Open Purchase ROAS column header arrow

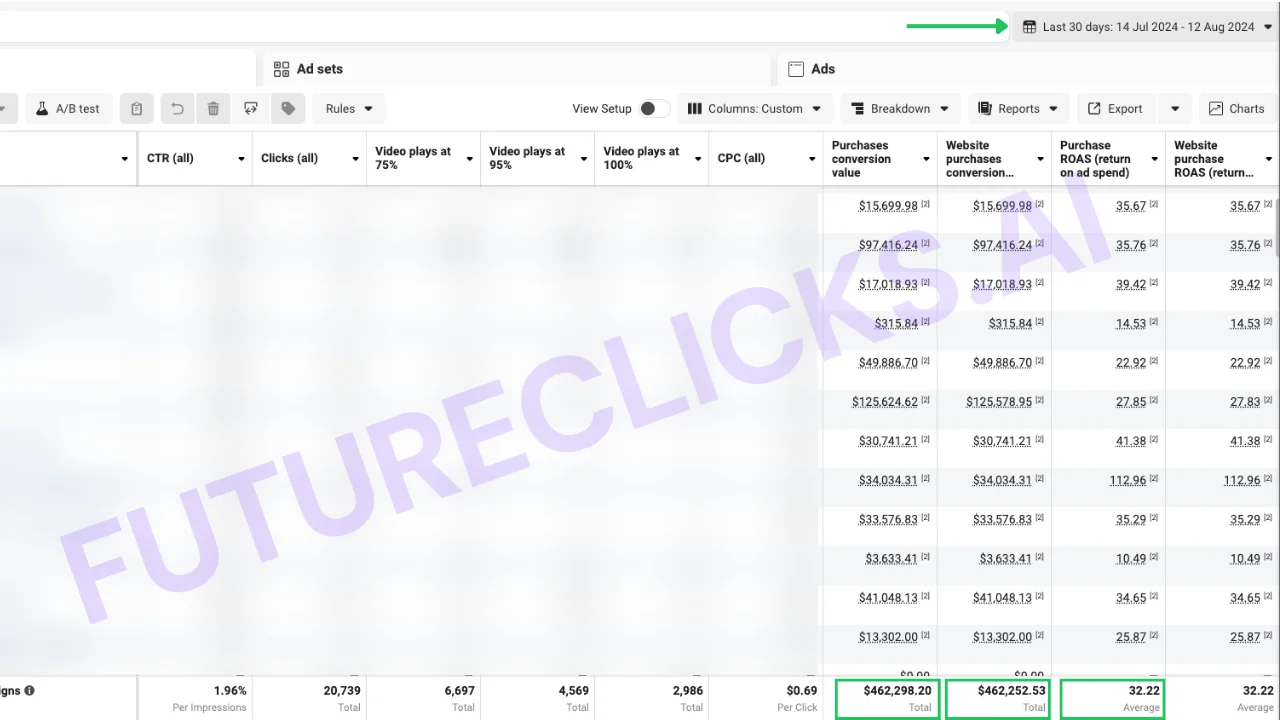pyautogui.click(x=1154, y=159)
